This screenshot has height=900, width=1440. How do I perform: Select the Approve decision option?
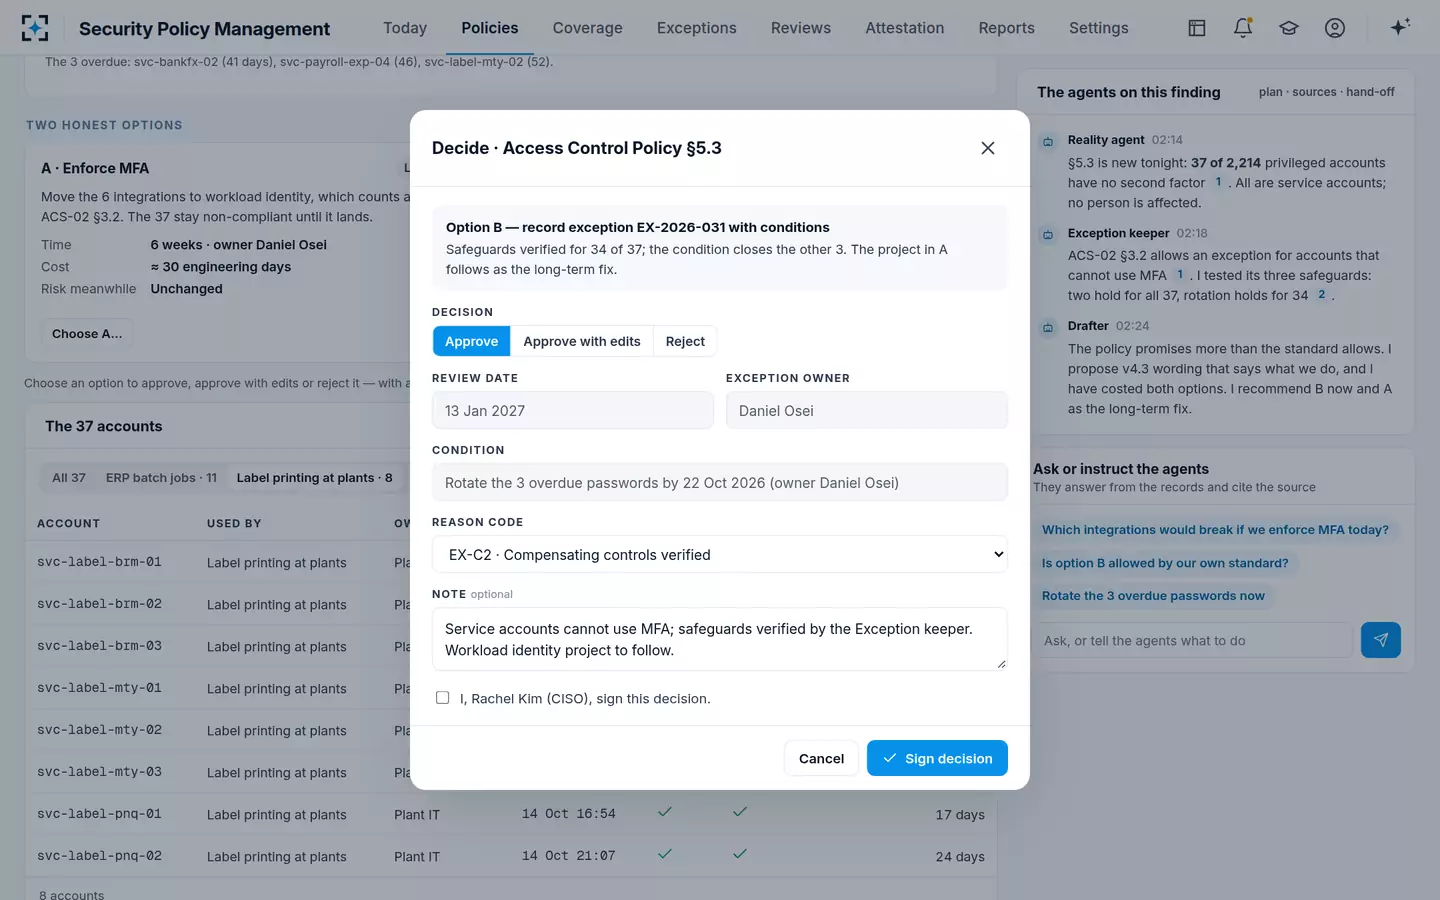(471, 341)
